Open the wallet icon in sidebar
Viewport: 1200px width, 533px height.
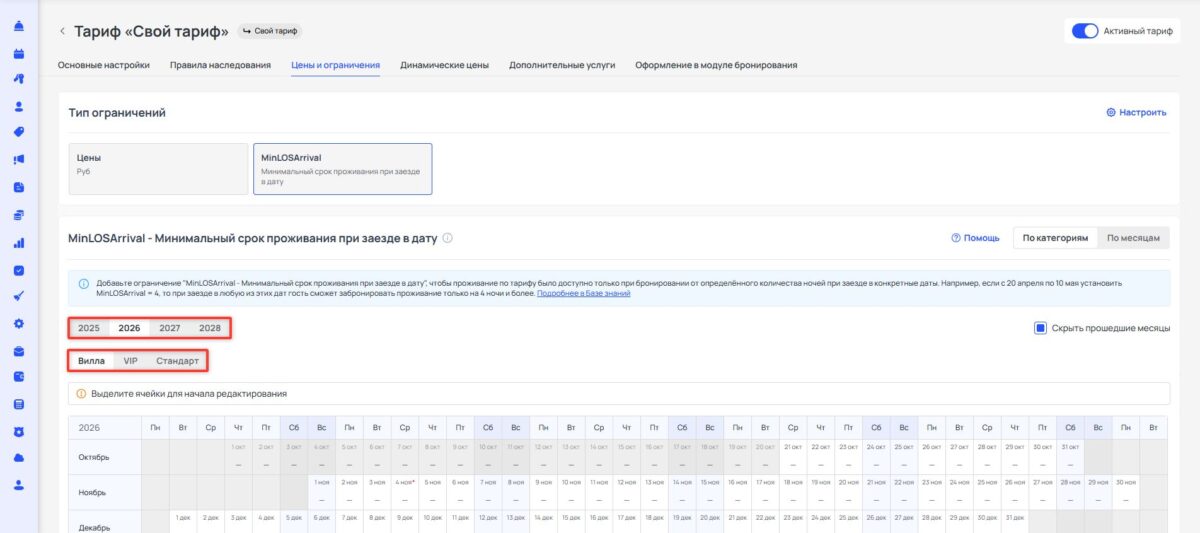[x=19, y=377]
